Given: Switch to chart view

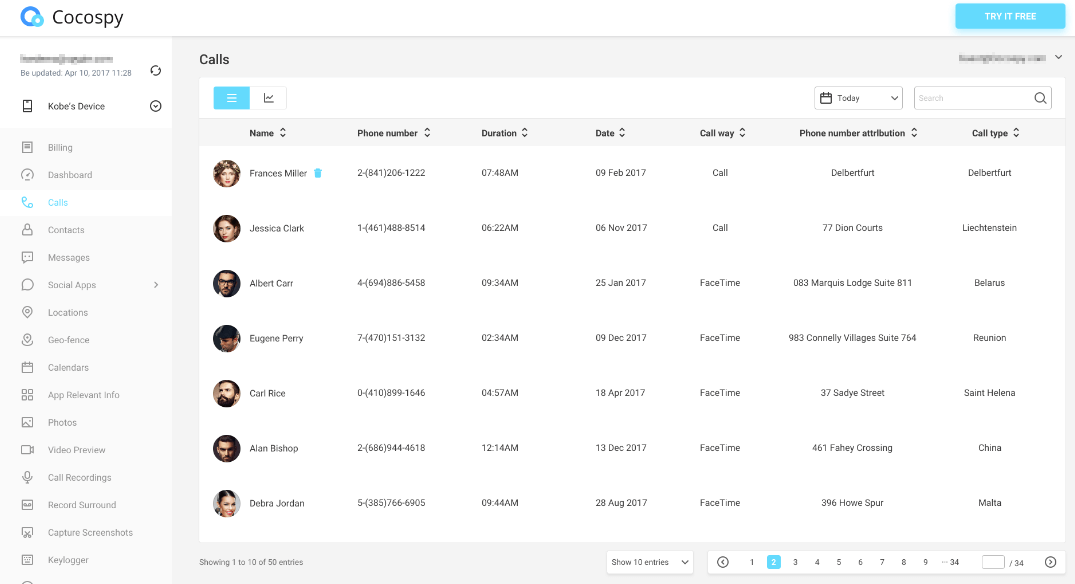Looking at the screenshot, I should tap(269, 98).
